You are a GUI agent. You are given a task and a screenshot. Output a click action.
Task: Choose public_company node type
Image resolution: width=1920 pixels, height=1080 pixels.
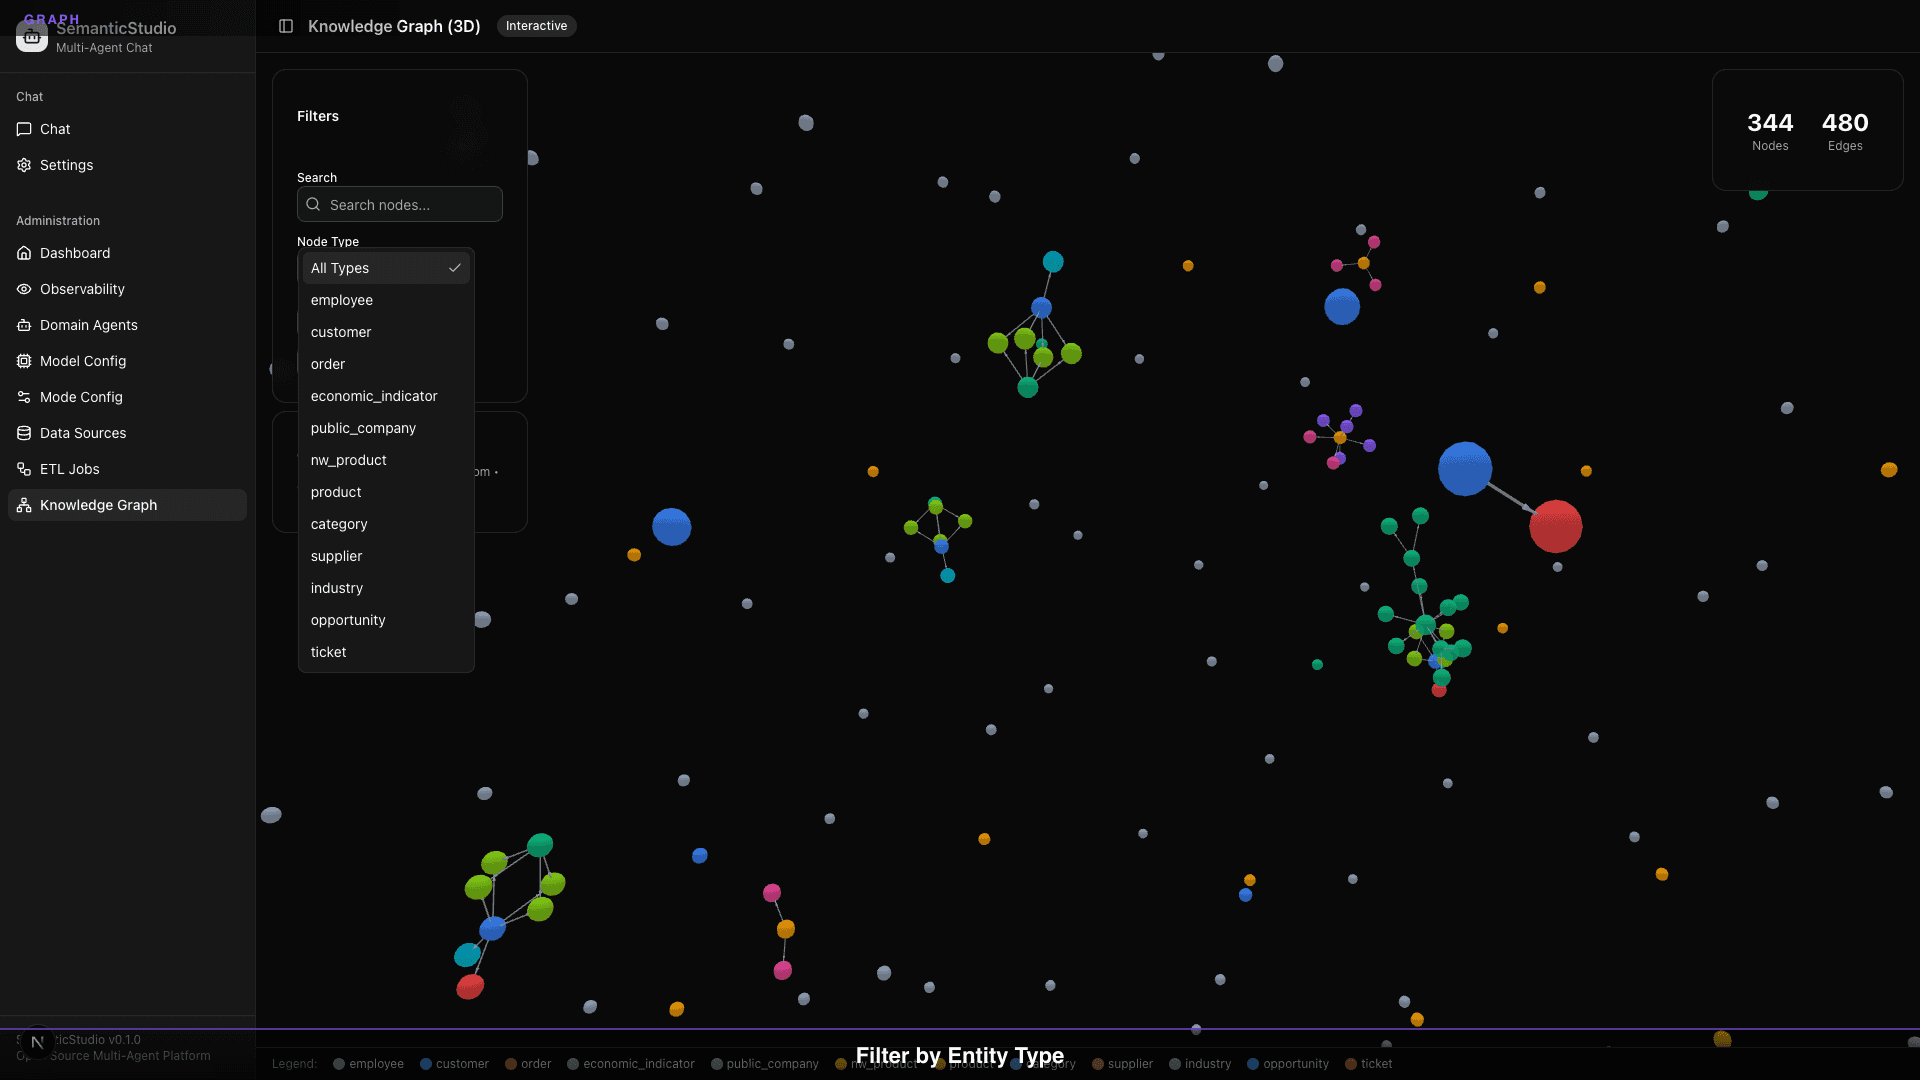point(386,428)
